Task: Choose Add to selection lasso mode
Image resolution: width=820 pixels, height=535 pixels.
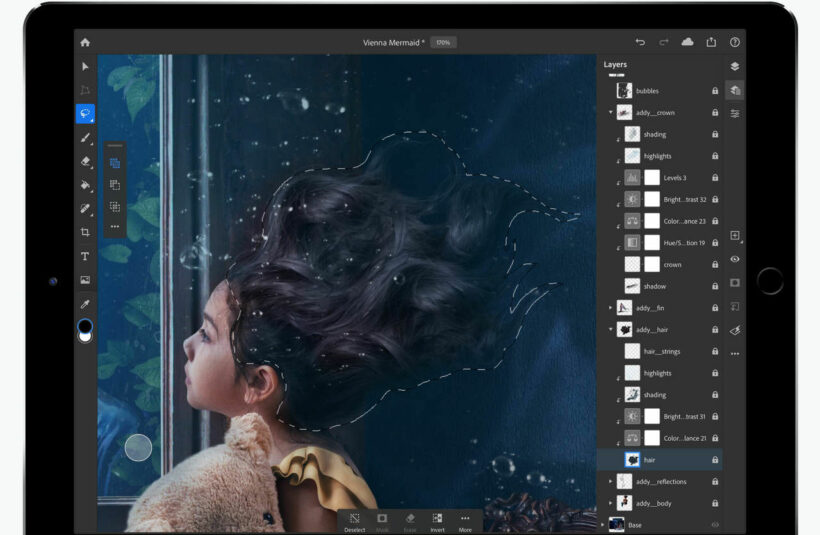Action: coord(115,163)
